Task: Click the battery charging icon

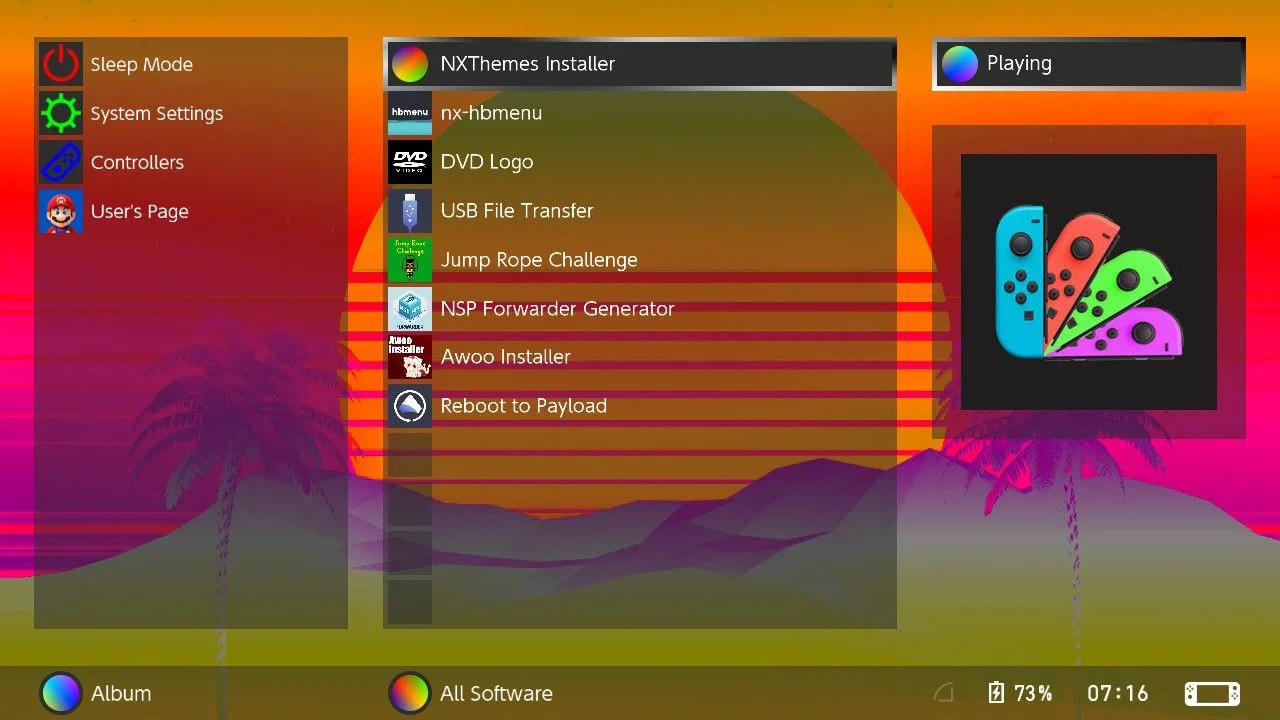Action: coord(996,693)
